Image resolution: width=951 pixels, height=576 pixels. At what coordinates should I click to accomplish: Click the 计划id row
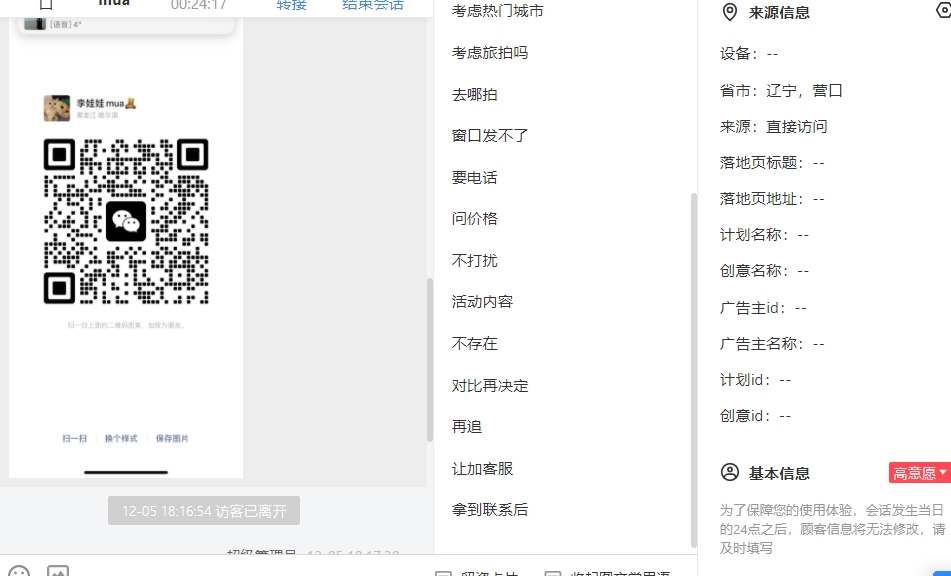(x=755, y=380)
